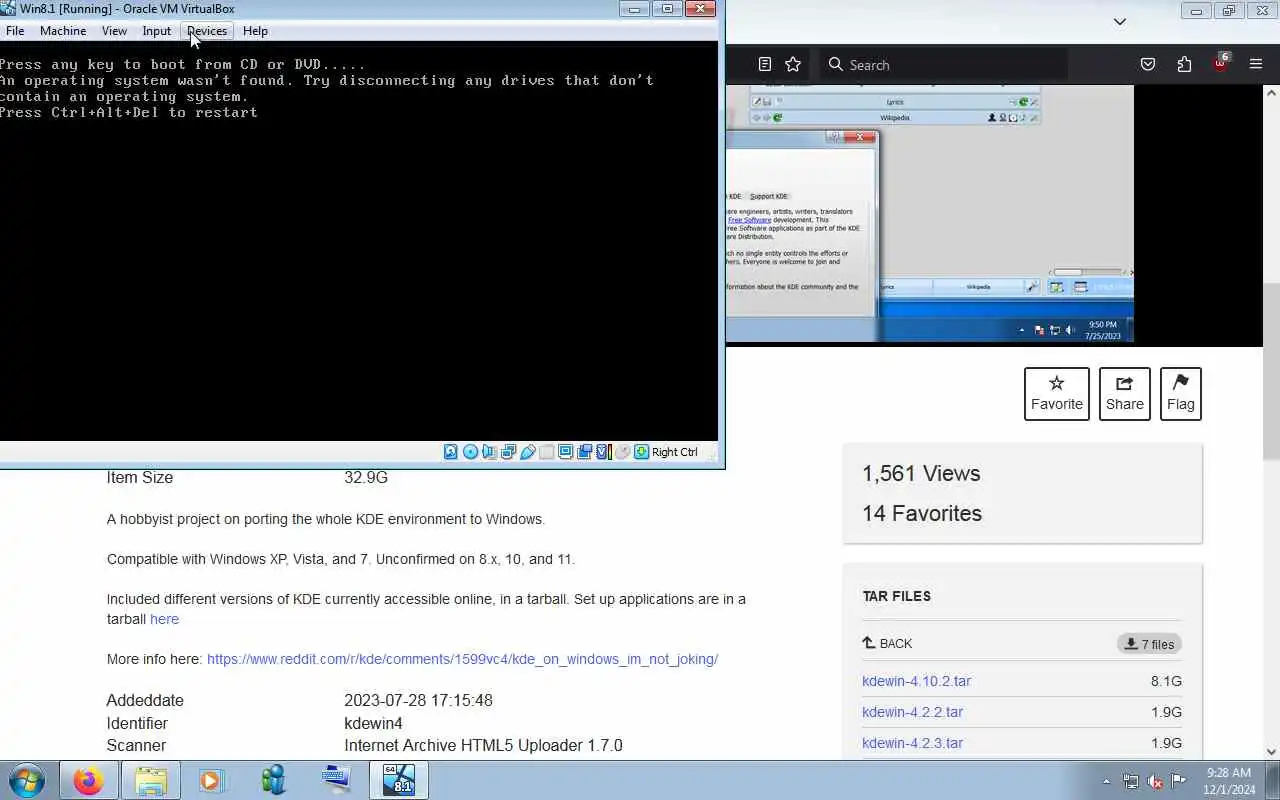
Task: Click the display settings icon in VM status bar
Action: coord(565,452)
